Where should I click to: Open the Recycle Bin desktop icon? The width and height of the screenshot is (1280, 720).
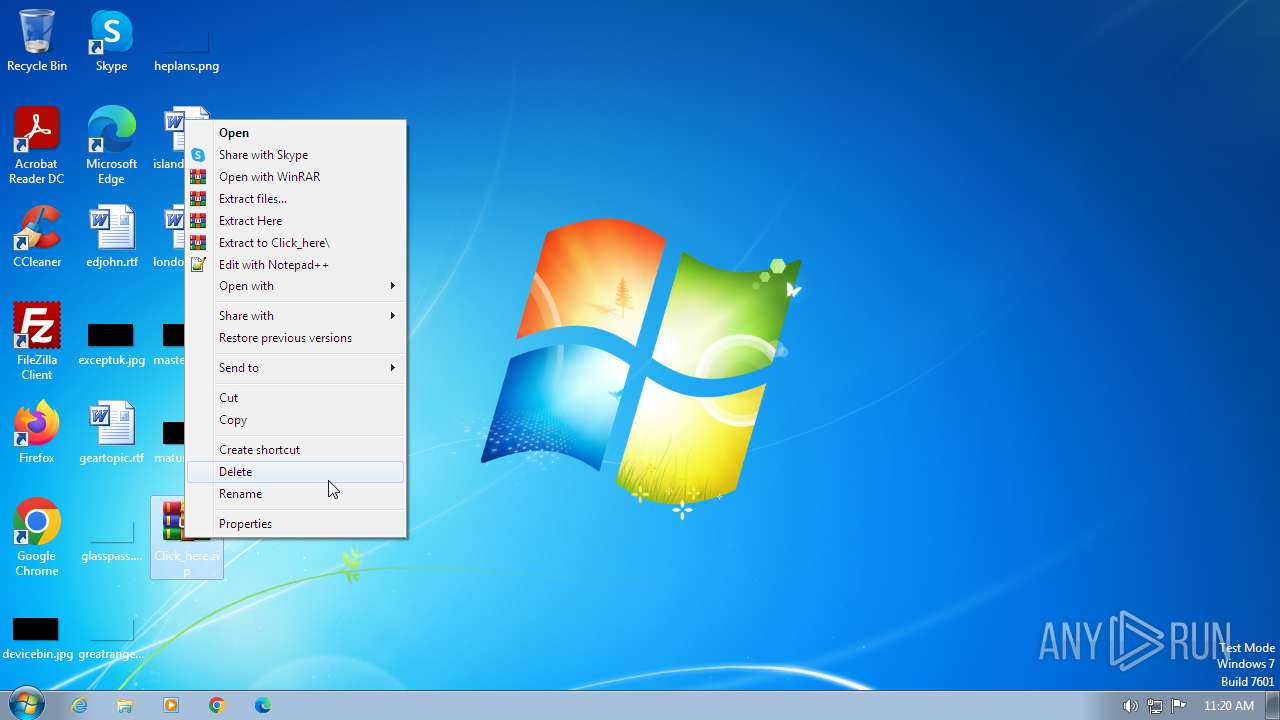(37, 40)
